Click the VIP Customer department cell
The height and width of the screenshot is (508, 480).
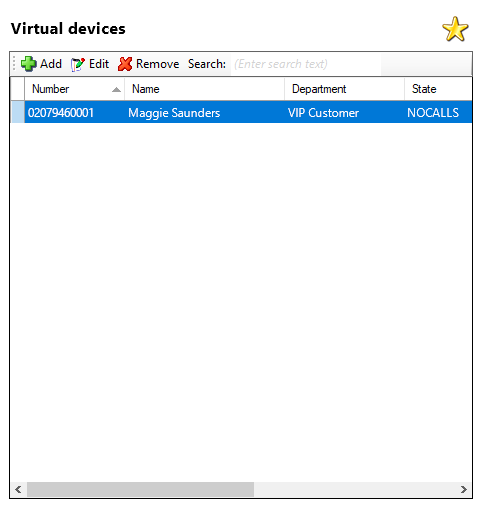(323, 113)
